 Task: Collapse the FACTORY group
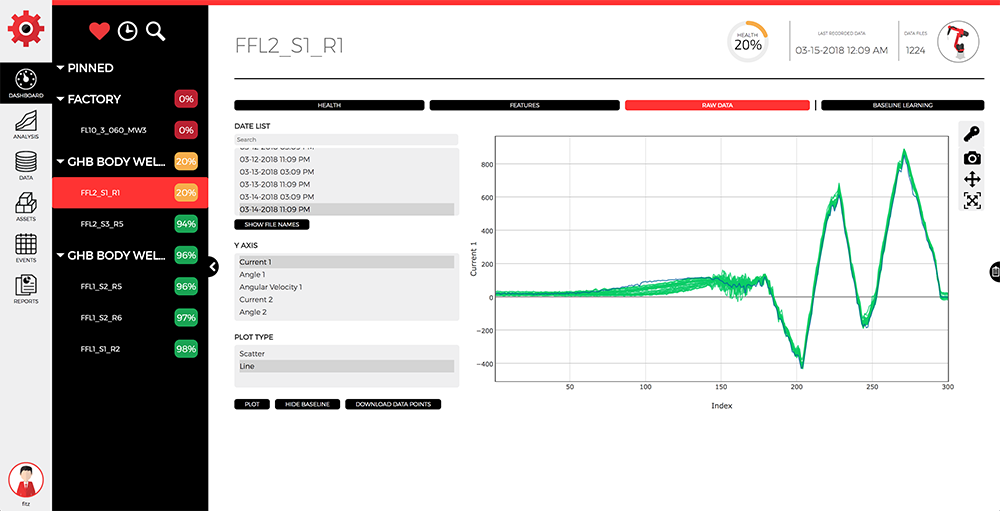click(60, 99)
